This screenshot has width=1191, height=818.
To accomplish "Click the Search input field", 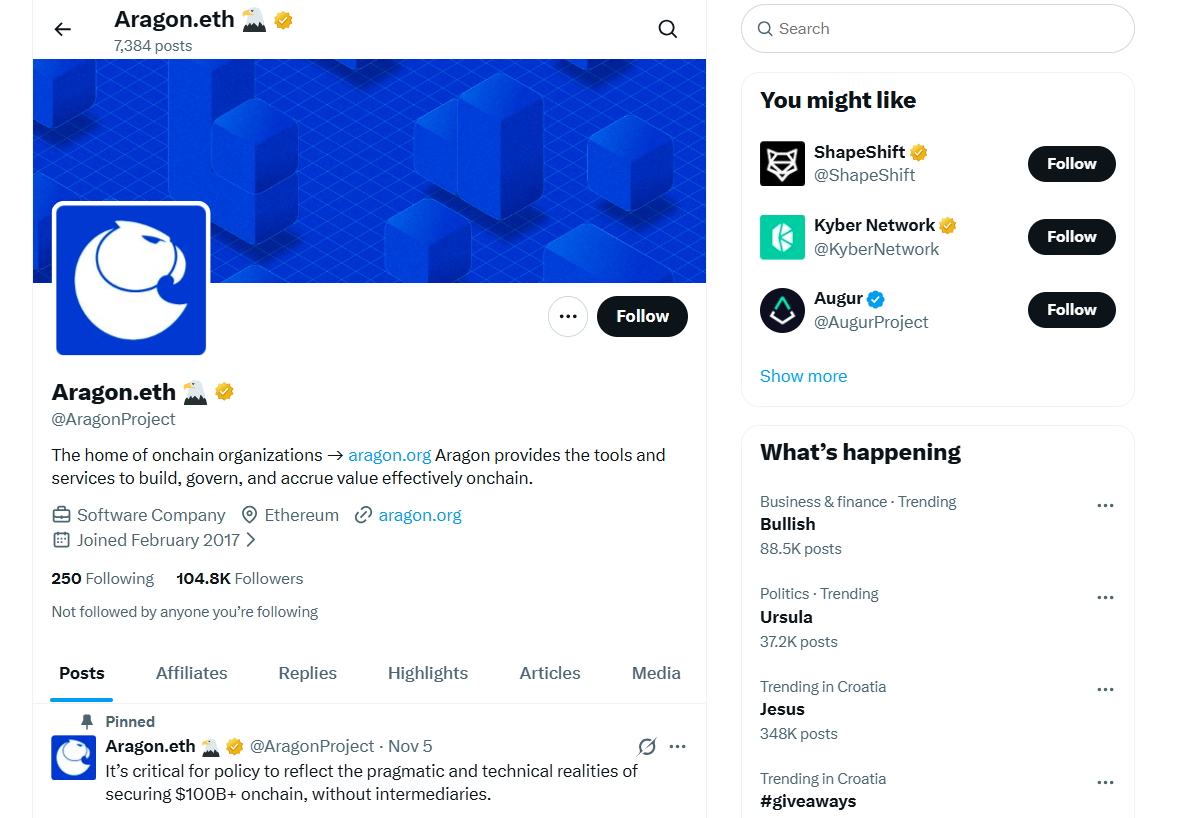I will tap(938, 29).
